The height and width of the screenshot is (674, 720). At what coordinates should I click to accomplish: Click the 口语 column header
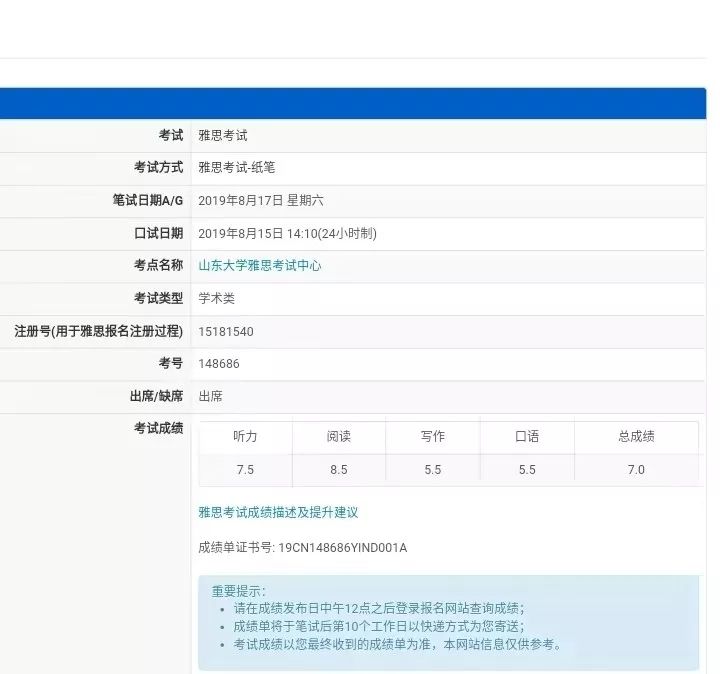pyautogui.click(x=527, y=436)
